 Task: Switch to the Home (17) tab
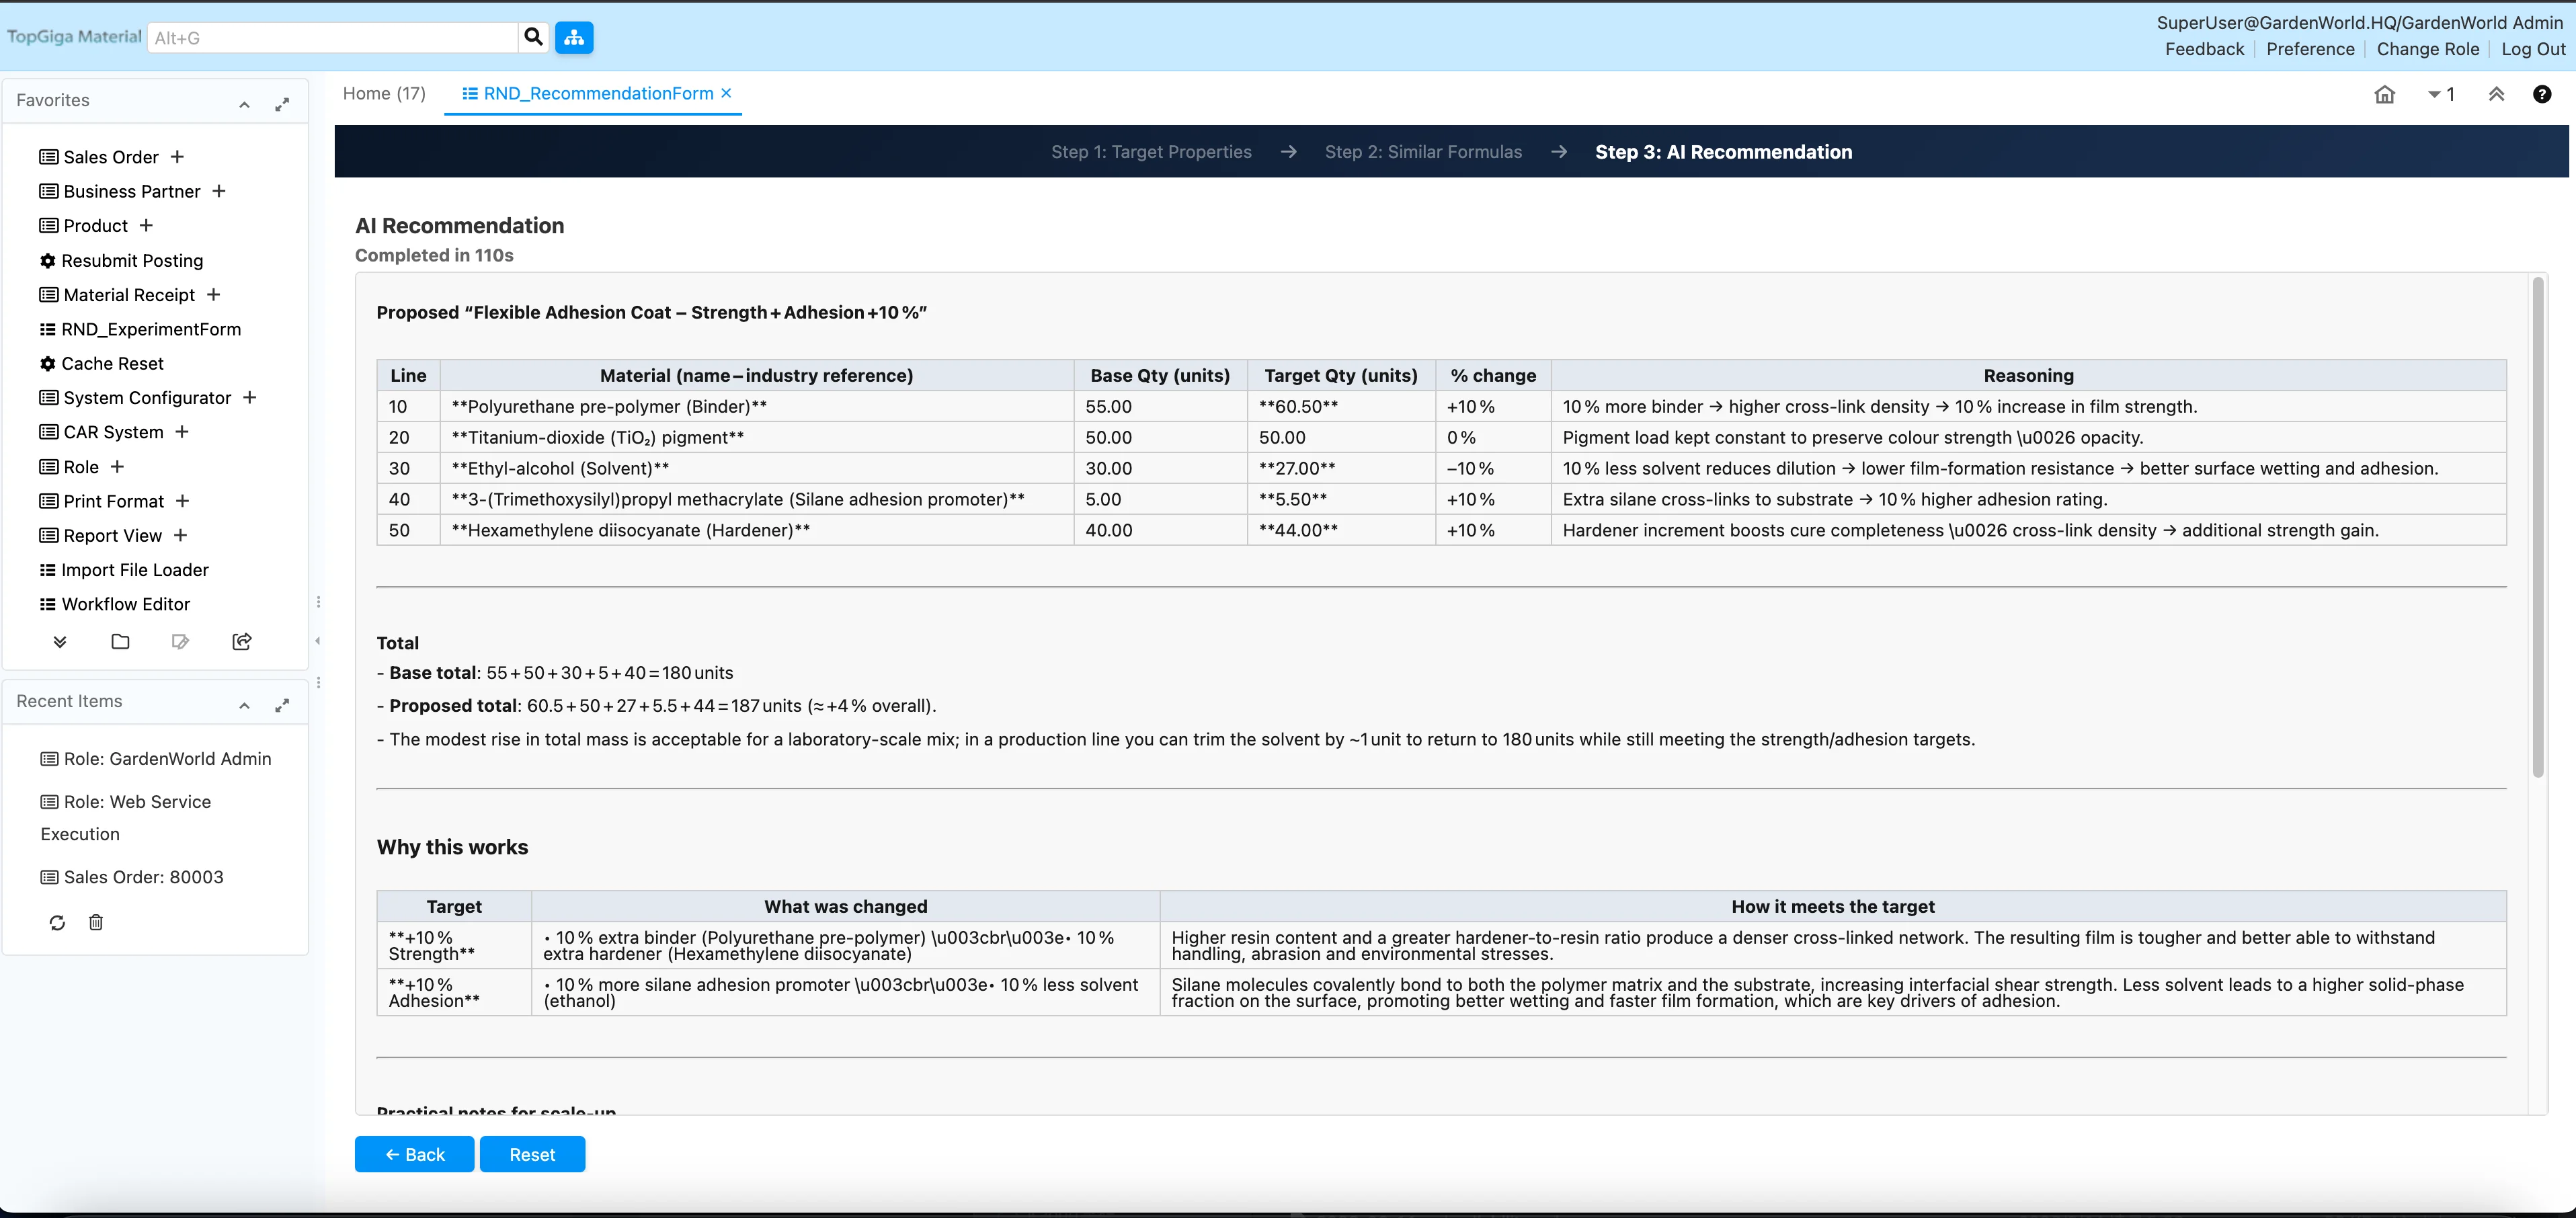(x=384, y=93)
